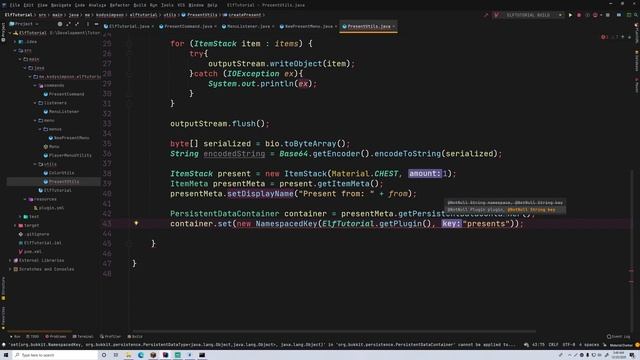The width and height of the screenshot is (640, 360).
Task: Click the Search Everywhere magnifier icon
Action: [636, 15]
